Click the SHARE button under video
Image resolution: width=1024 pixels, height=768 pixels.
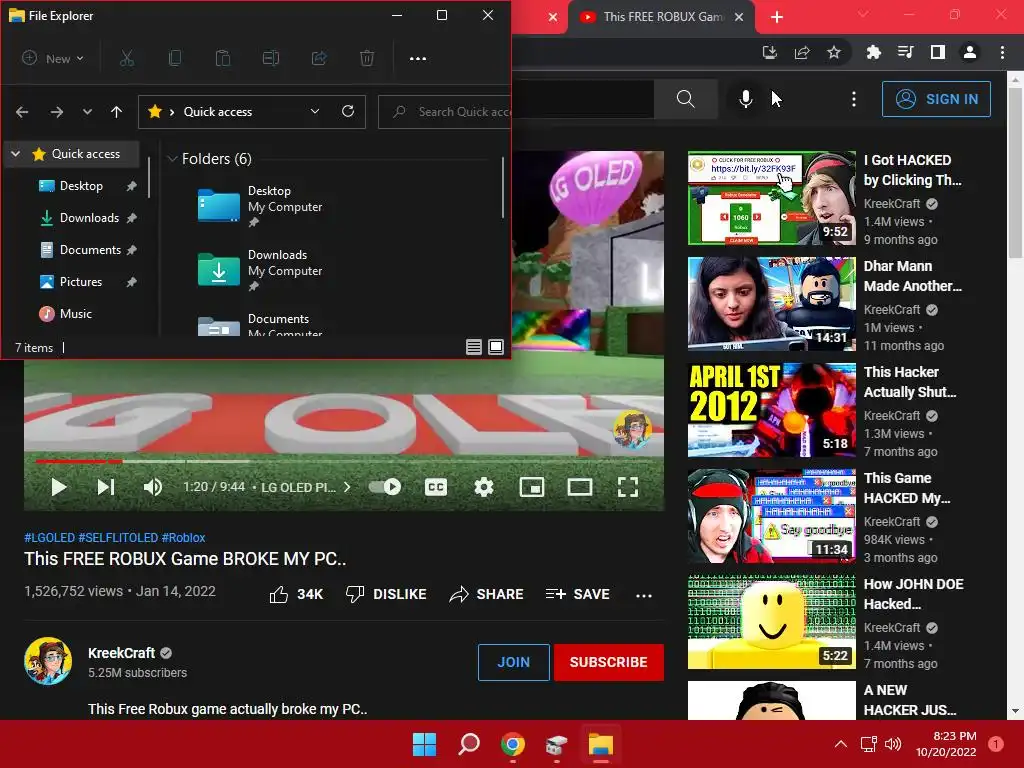click(x=487, y=594)
